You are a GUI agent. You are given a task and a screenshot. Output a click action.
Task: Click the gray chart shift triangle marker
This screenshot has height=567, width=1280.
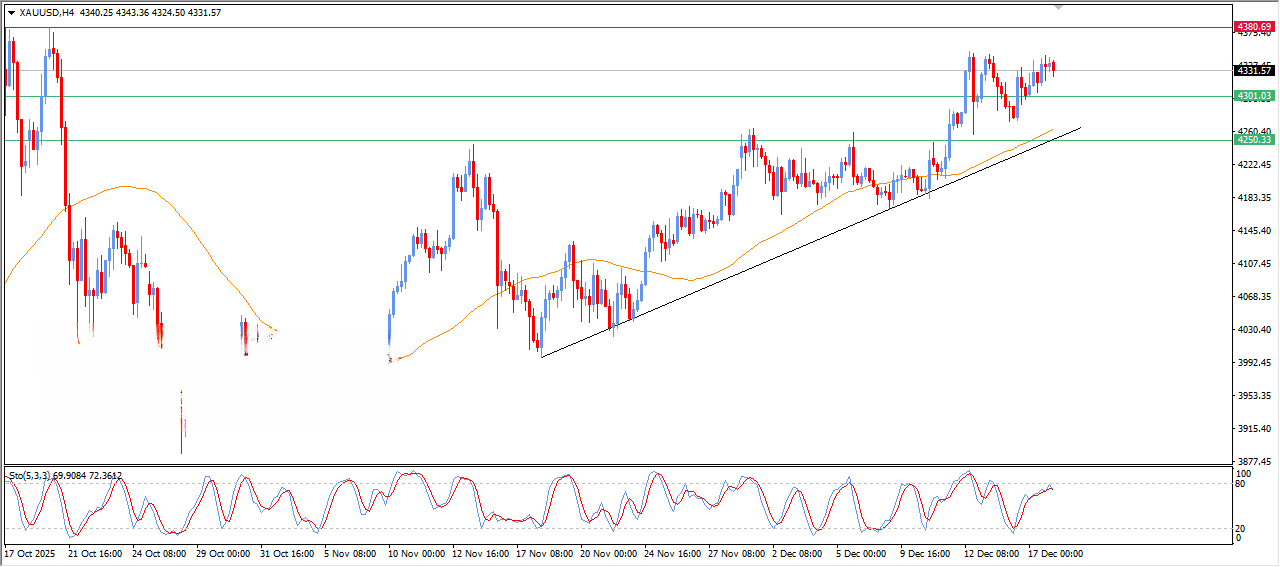[x=1059, y=7]
